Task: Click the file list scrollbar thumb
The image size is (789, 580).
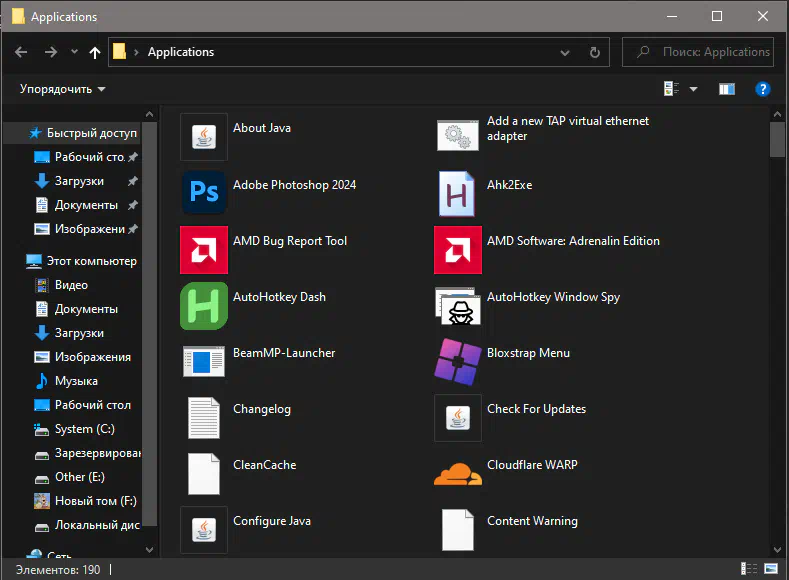Action: [777, 139]
